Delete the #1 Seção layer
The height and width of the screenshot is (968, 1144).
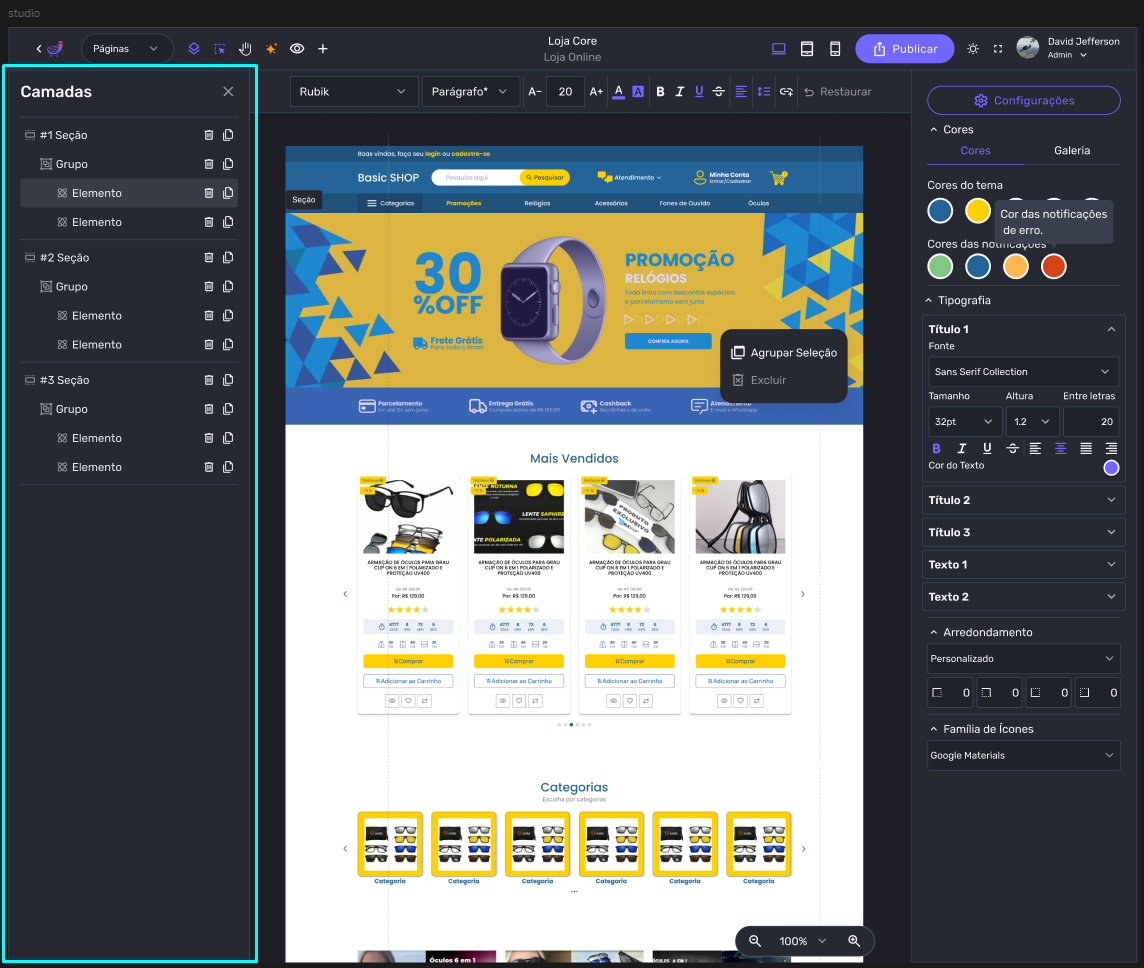(x=209, y=135)
